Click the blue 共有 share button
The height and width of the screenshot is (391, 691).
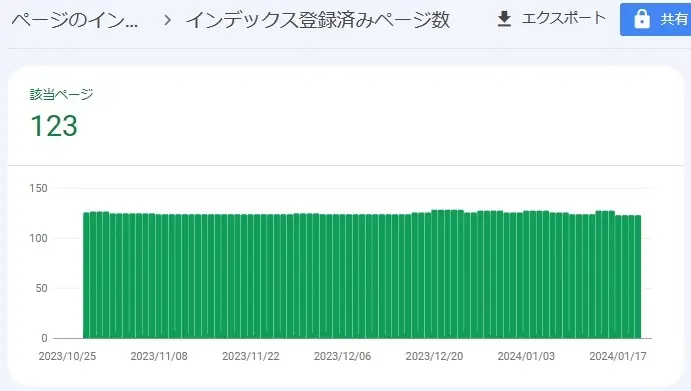point(655,19)
